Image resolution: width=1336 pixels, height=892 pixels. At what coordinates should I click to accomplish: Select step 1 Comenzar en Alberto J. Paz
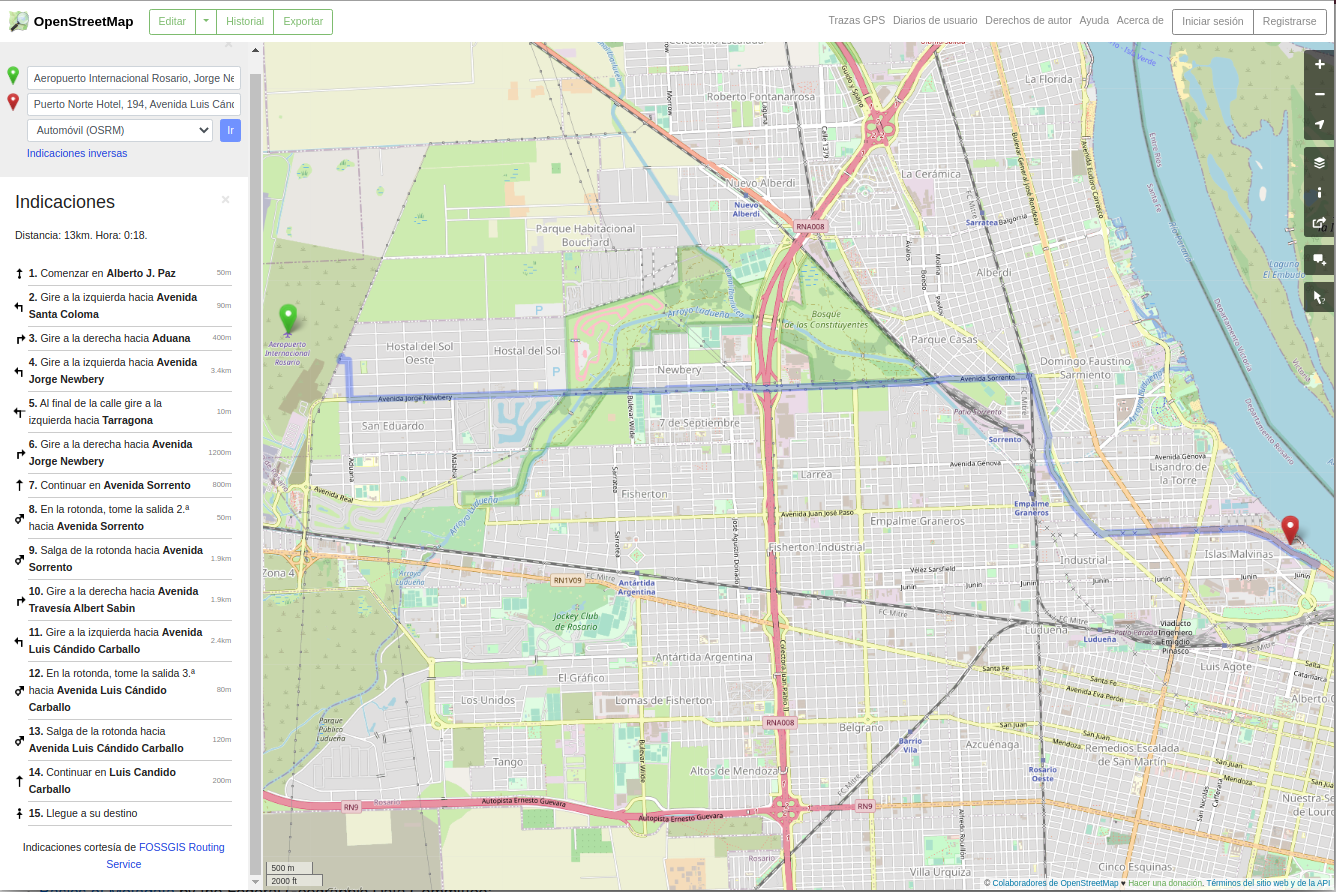123,273
